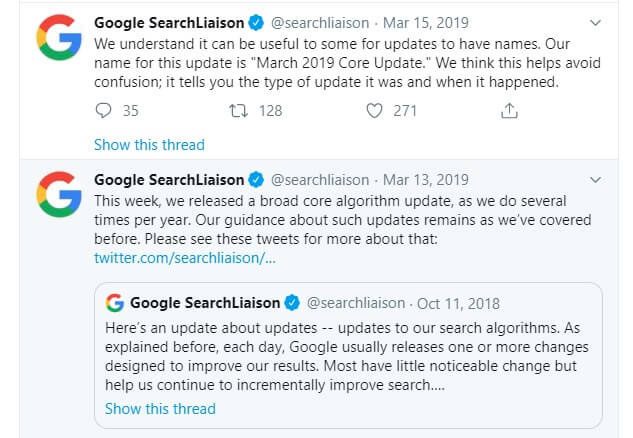The image size is (633, 438).
Task: Click the reply icon on the Mar 15 tweet
Action: [x=103, y=110]
